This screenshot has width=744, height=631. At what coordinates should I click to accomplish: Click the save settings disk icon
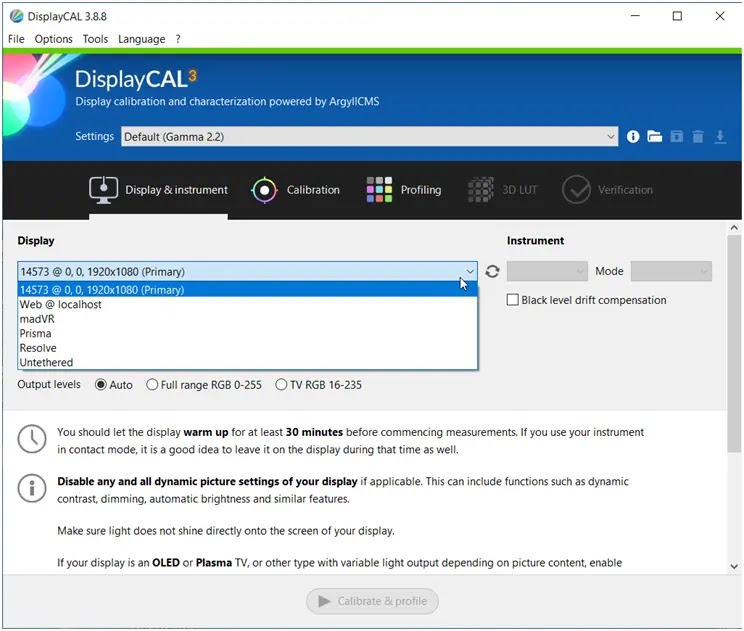[x=676, y=137]
